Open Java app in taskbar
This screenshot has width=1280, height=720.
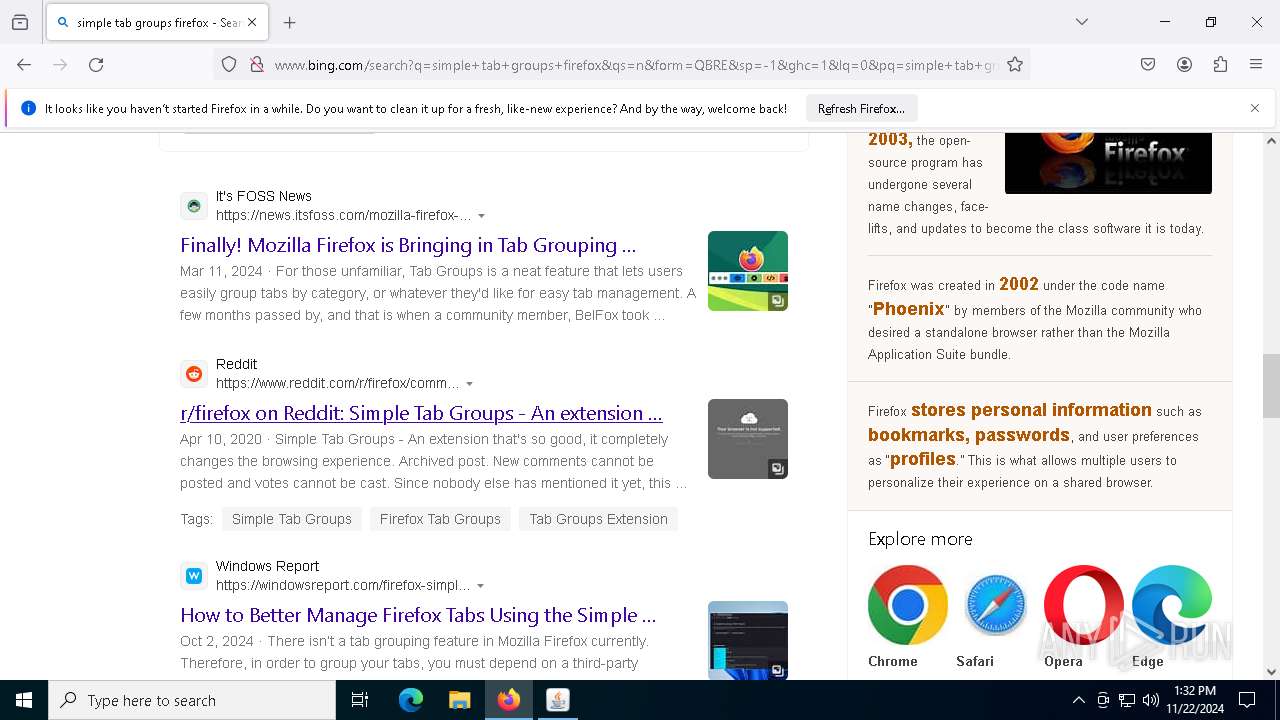click(x=558, y=700)
